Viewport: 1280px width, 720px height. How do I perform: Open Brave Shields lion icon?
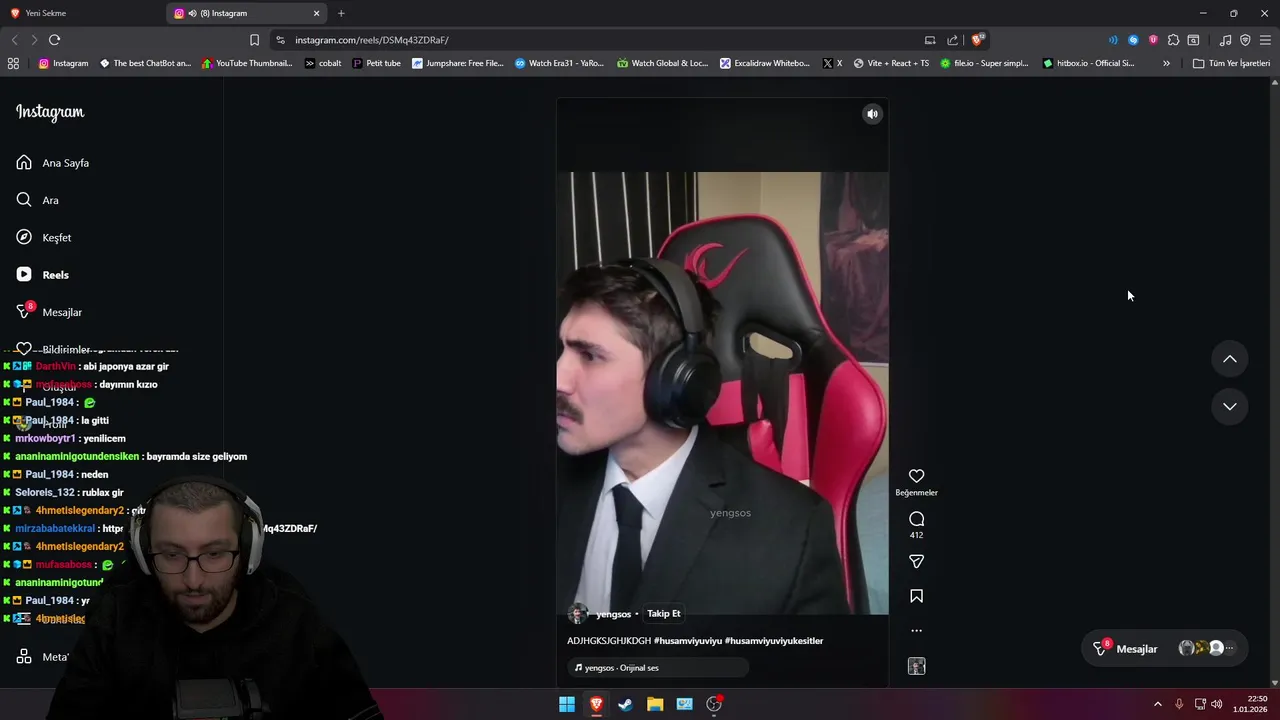978,40
